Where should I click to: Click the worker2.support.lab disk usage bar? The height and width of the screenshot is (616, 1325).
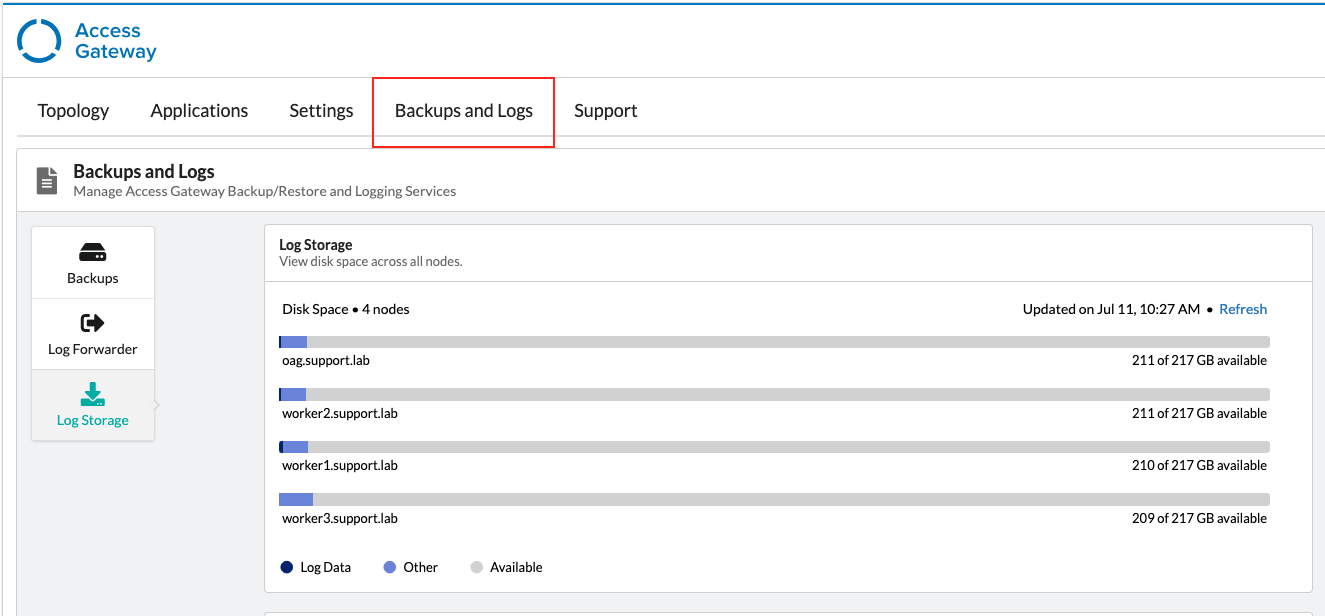pos(773,394)
